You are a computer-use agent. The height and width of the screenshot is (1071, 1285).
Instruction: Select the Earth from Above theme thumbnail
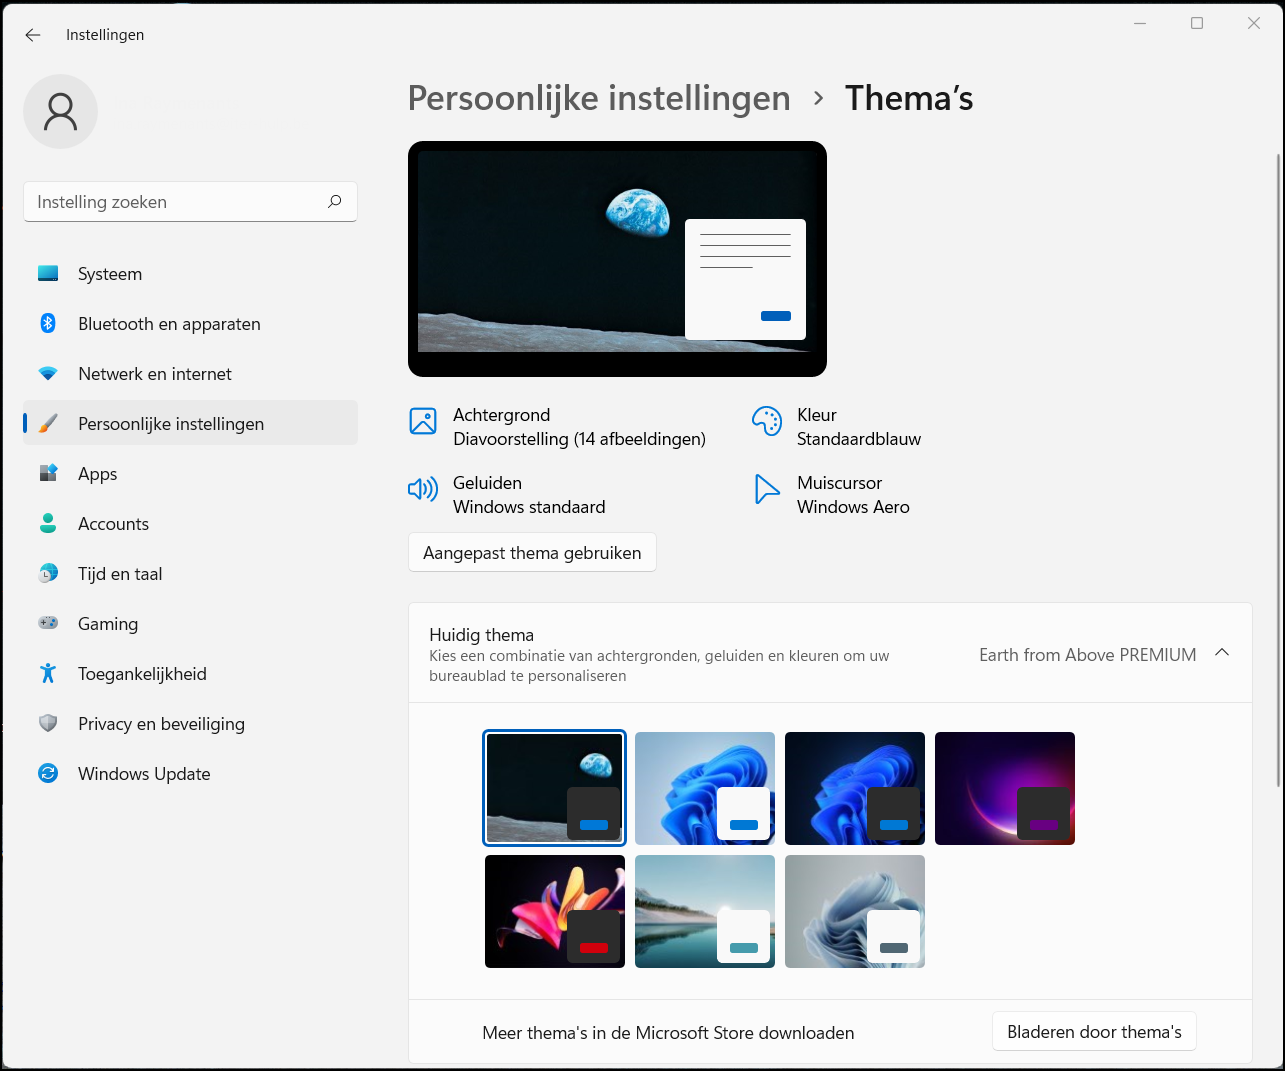click(x=555, y=788)
